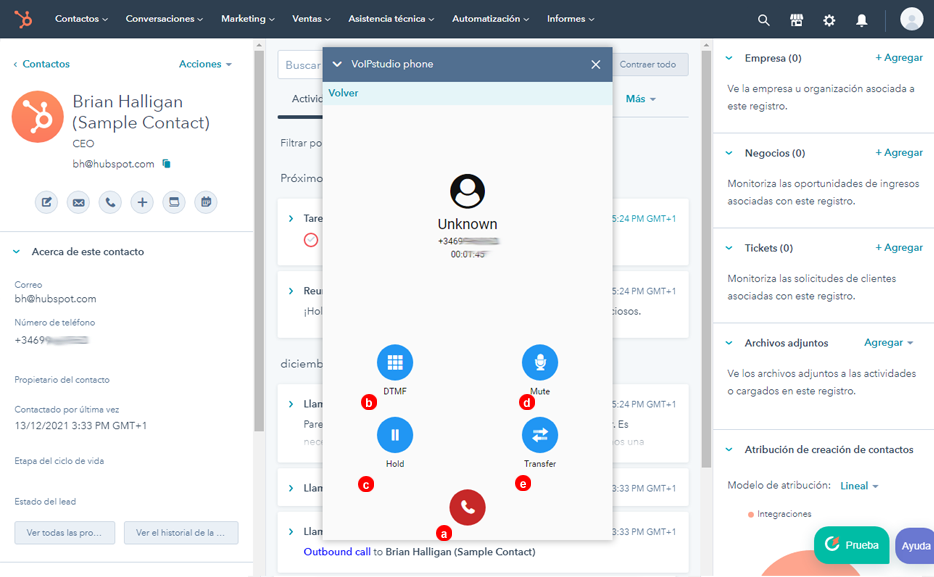Collapse the Empresa (0) section
This screenshot has height=577, width=934.
(728, 58)
